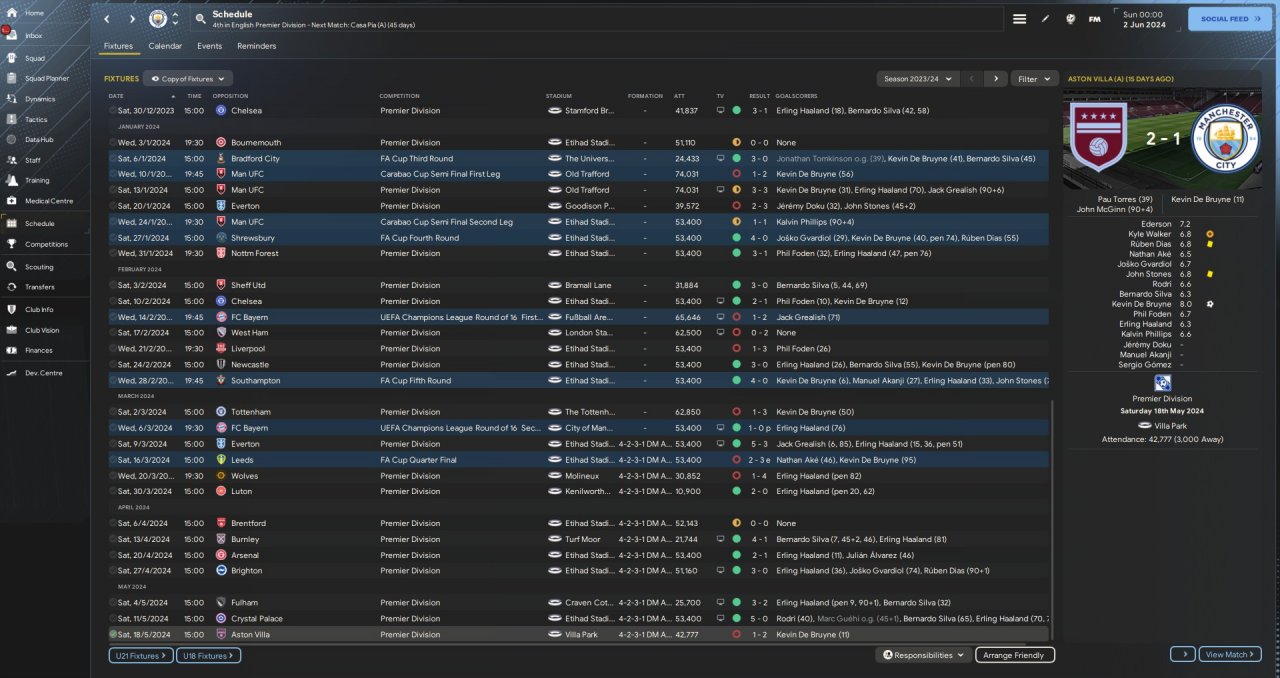The height and width of the screenshot is (678, 1280).
Task: Open the Home sidebar section
Action: tap(44, 13)
